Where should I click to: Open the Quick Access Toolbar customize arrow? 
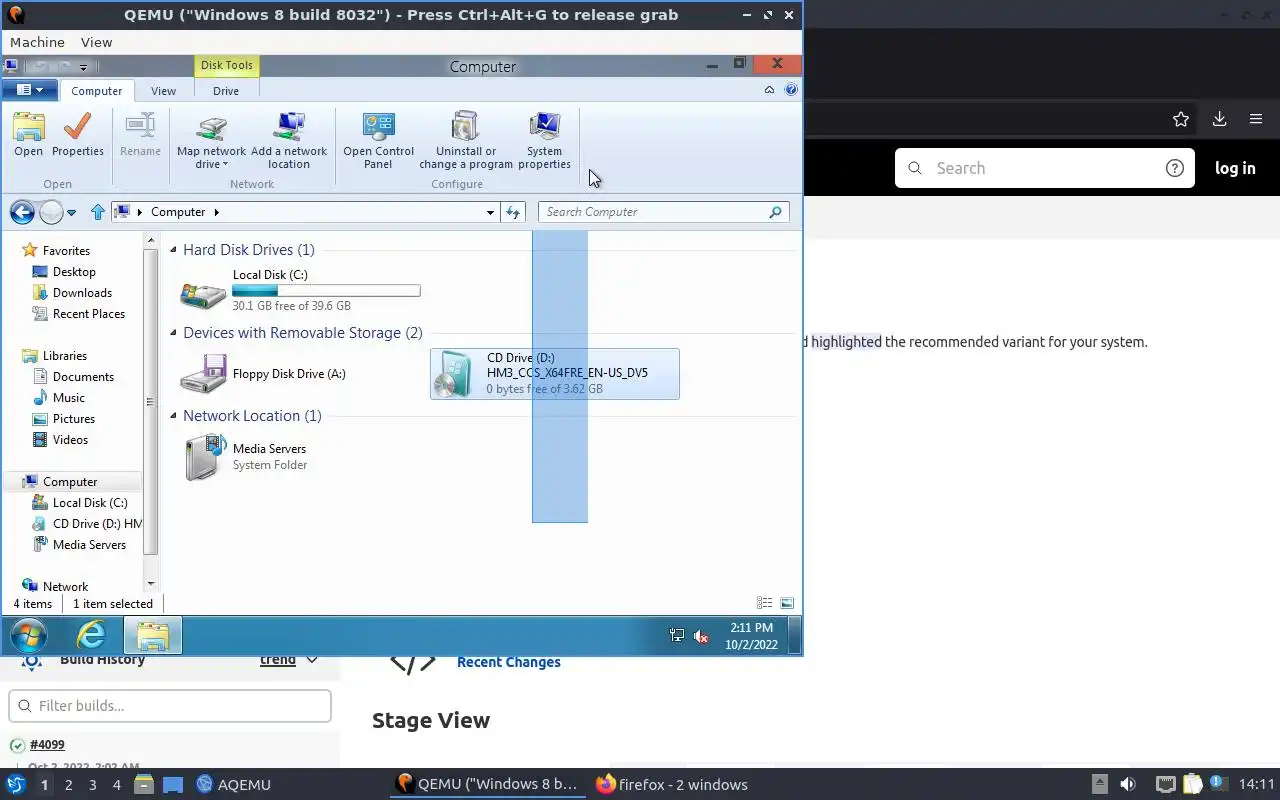click(x=83, y=67)
